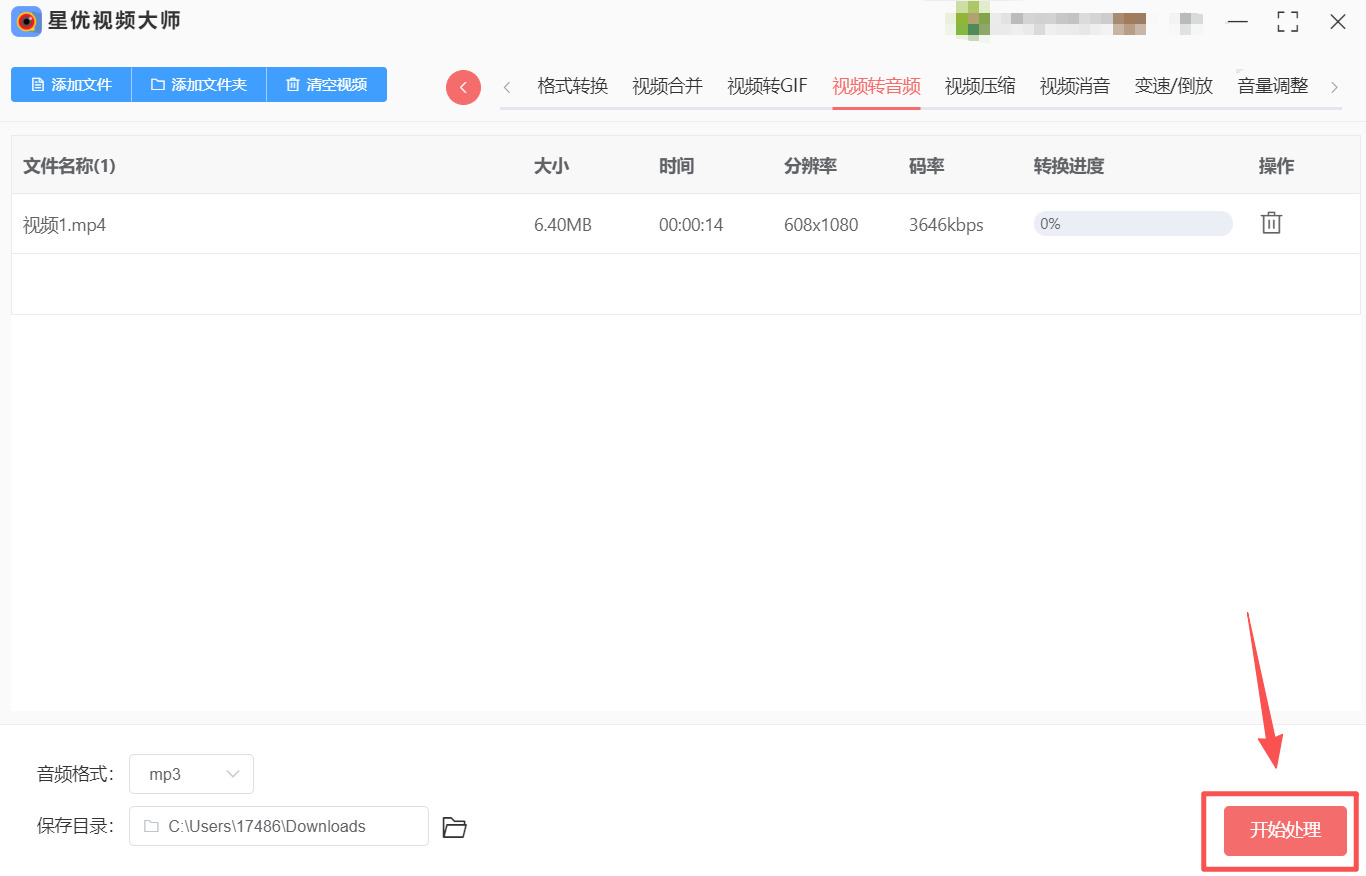
Task: Click the 0% conversion progress bar
Action: (1132, 224)
